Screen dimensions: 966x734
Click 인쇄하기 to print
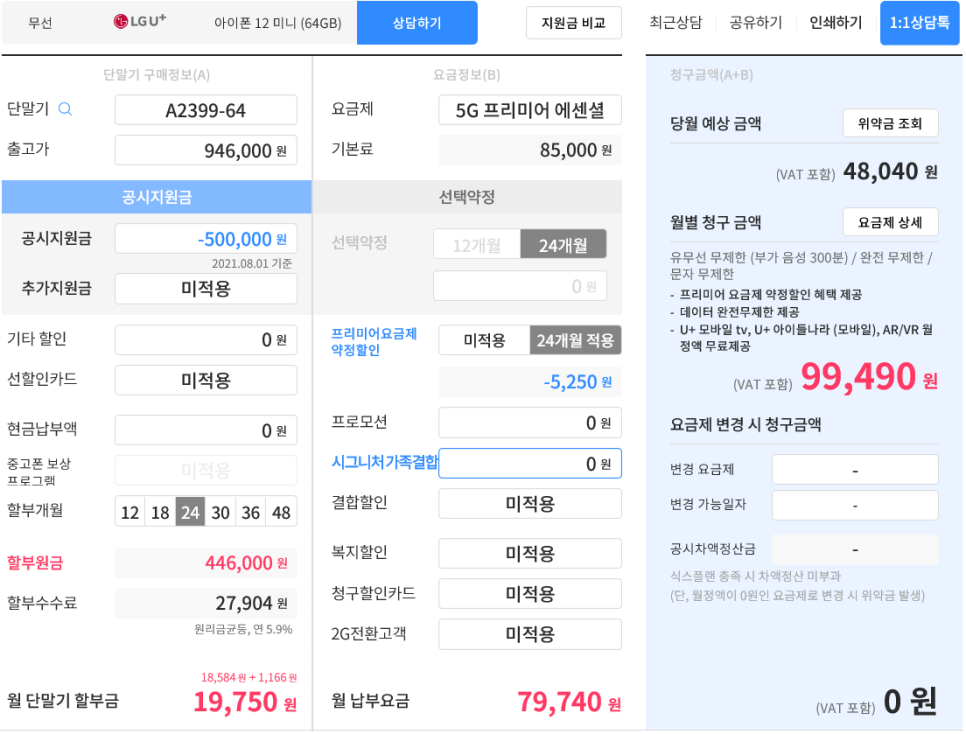click(x=836, y=23)
